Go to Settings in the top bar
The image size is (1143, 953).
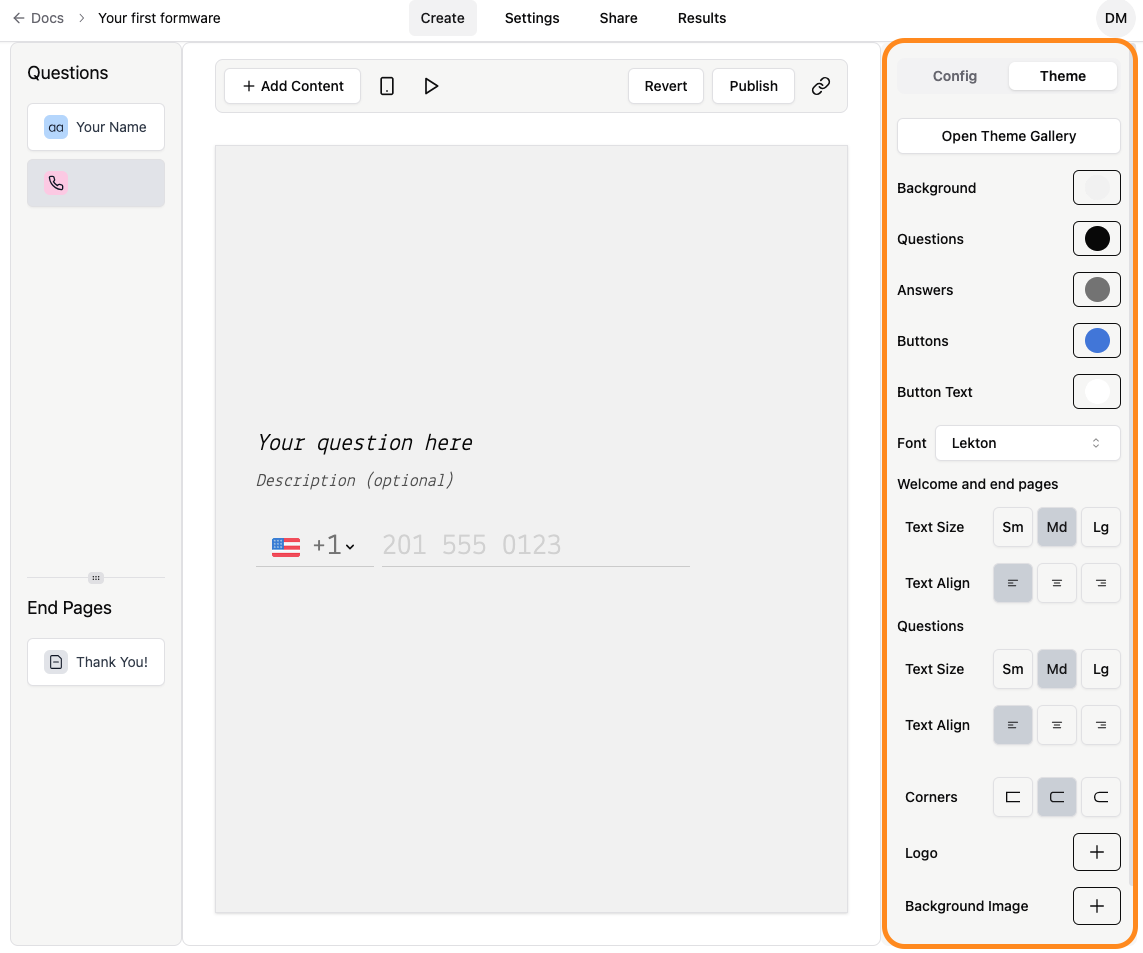pyautogui.click(x=531, y=18)
